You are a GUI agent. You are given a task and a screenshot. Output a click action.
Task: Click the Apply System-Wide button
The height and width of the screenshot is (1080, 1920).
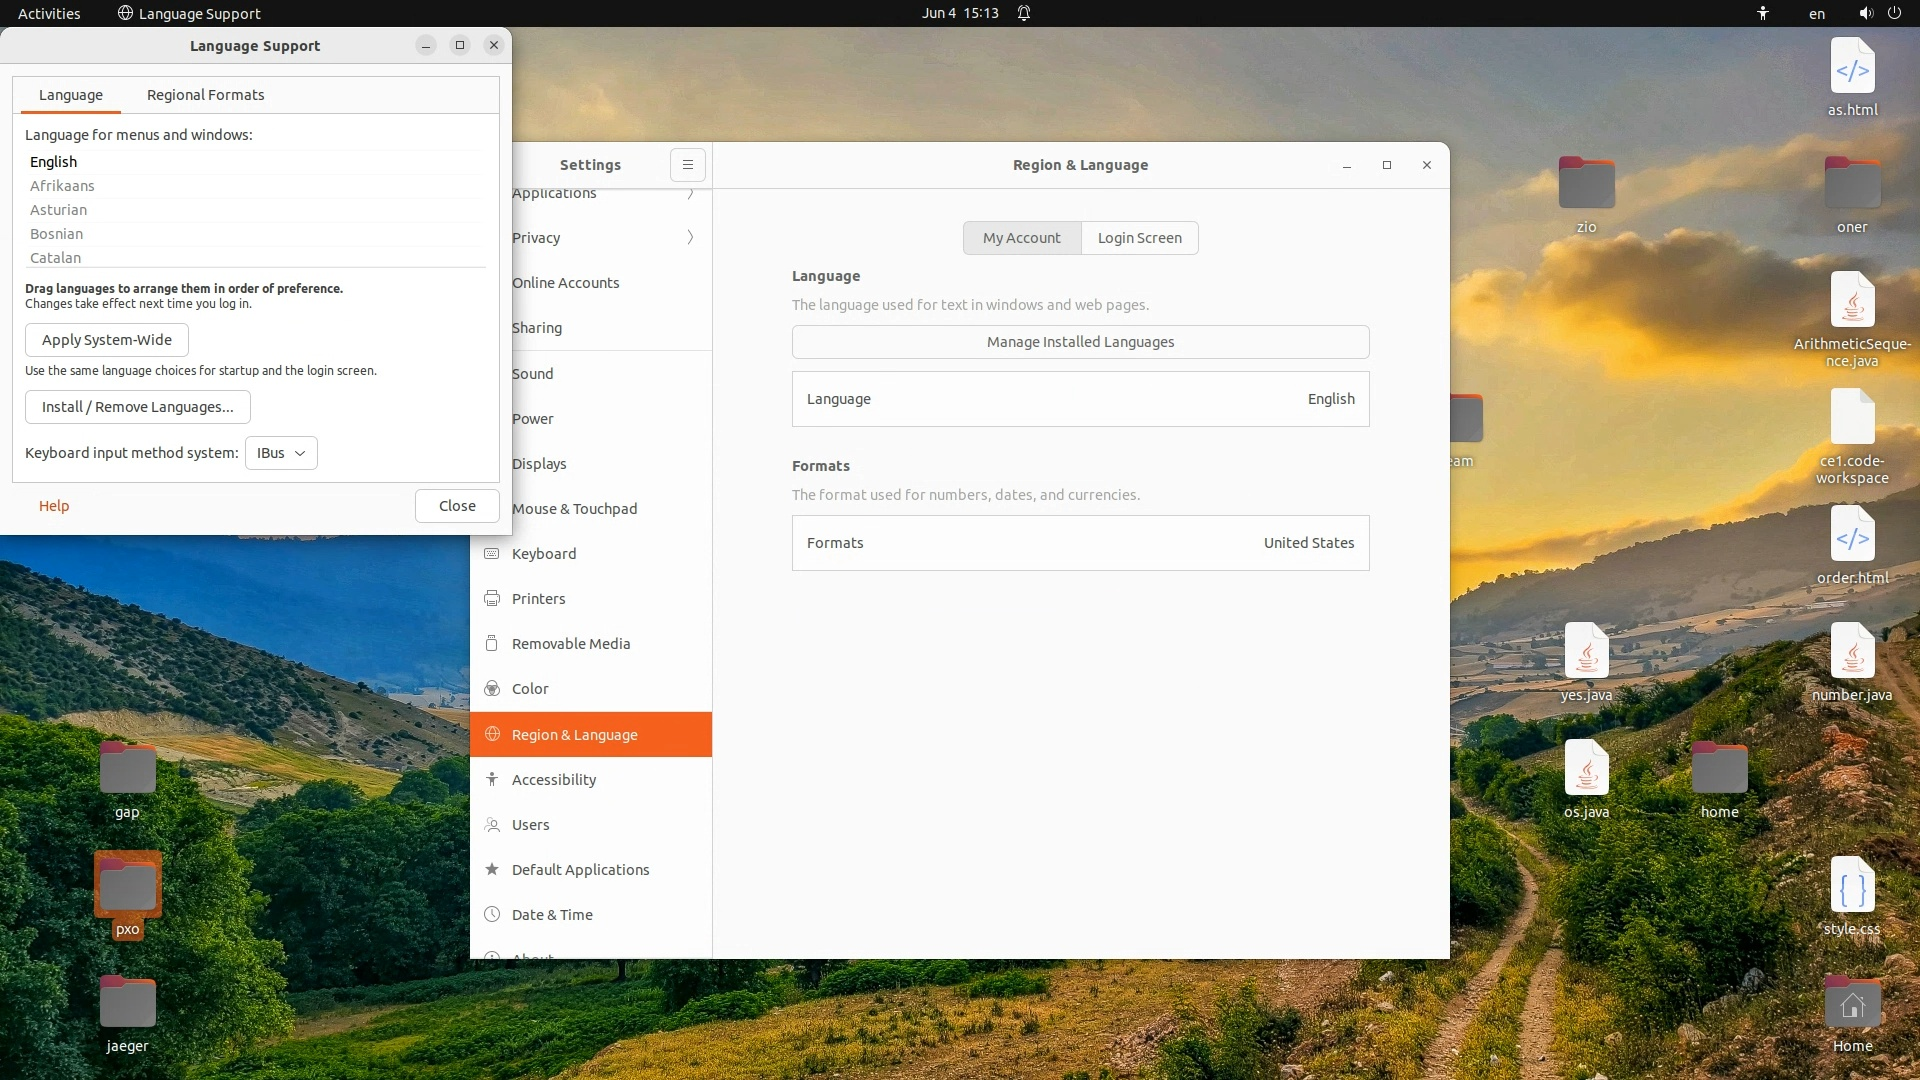tap(107, 340)
